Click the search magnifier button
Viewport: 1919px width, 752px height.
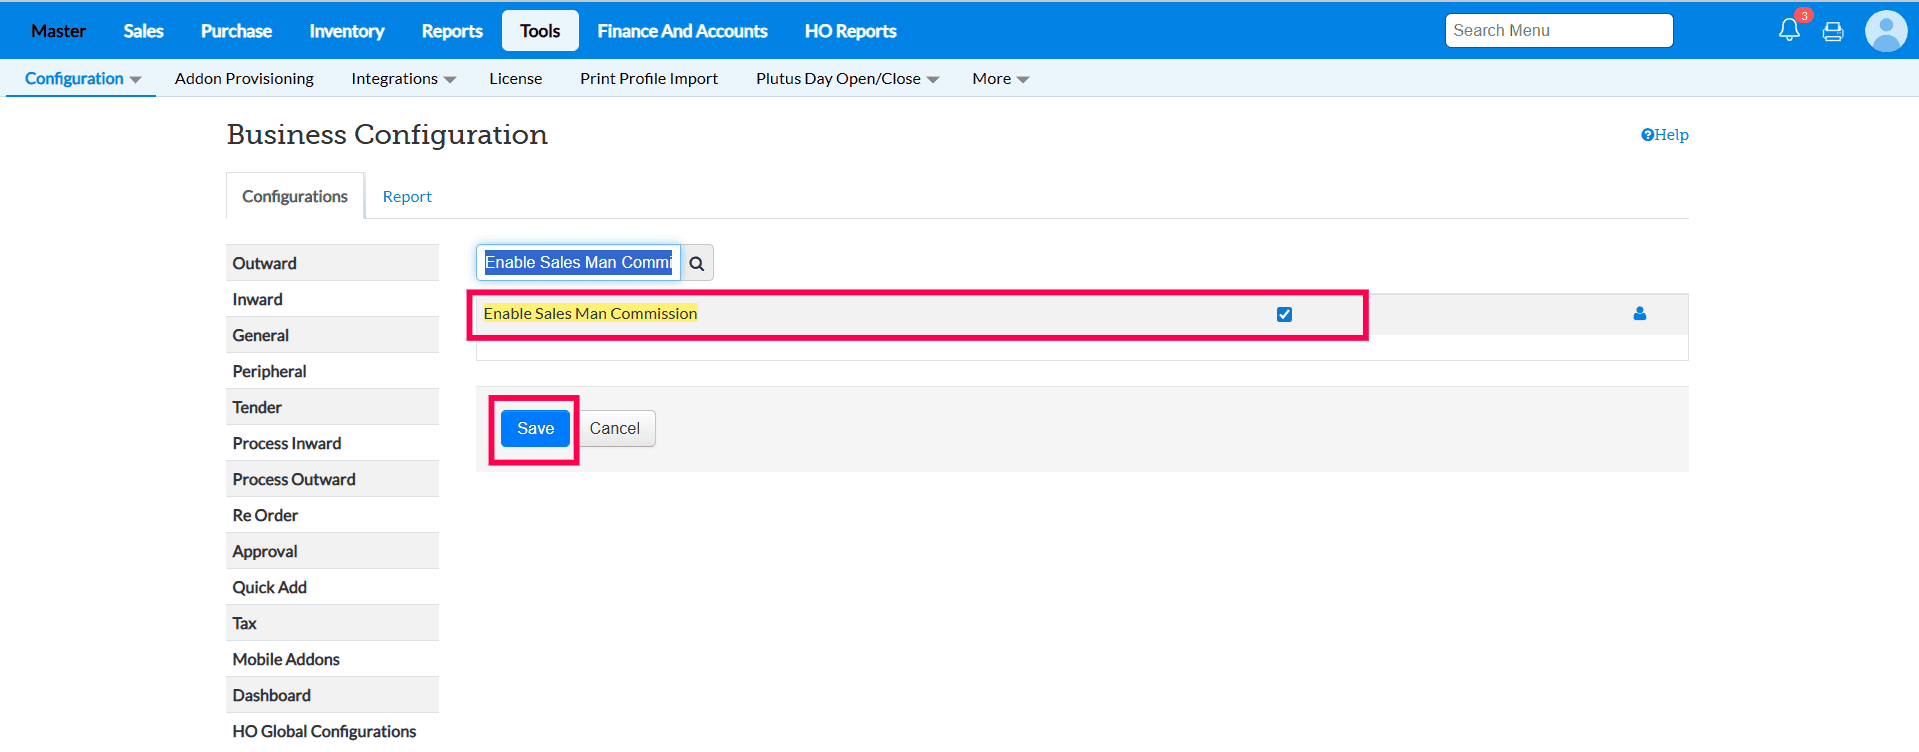[697, 263]
